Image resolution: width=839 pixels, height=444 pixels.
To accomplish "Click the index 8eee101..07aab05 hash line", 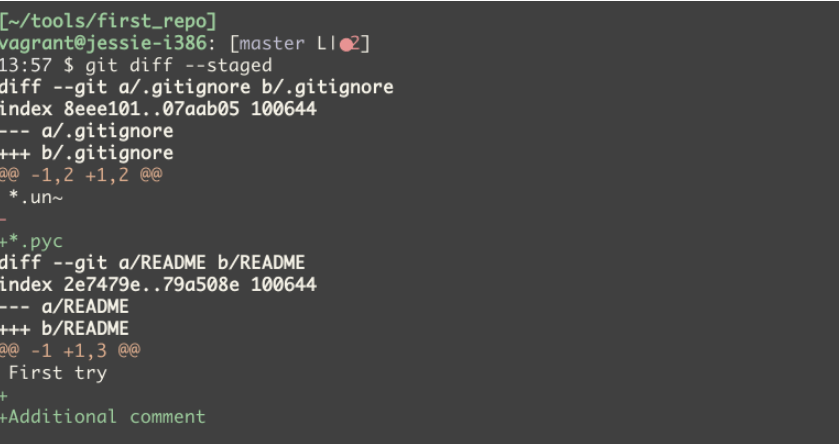I will click(x=158, y=109).
